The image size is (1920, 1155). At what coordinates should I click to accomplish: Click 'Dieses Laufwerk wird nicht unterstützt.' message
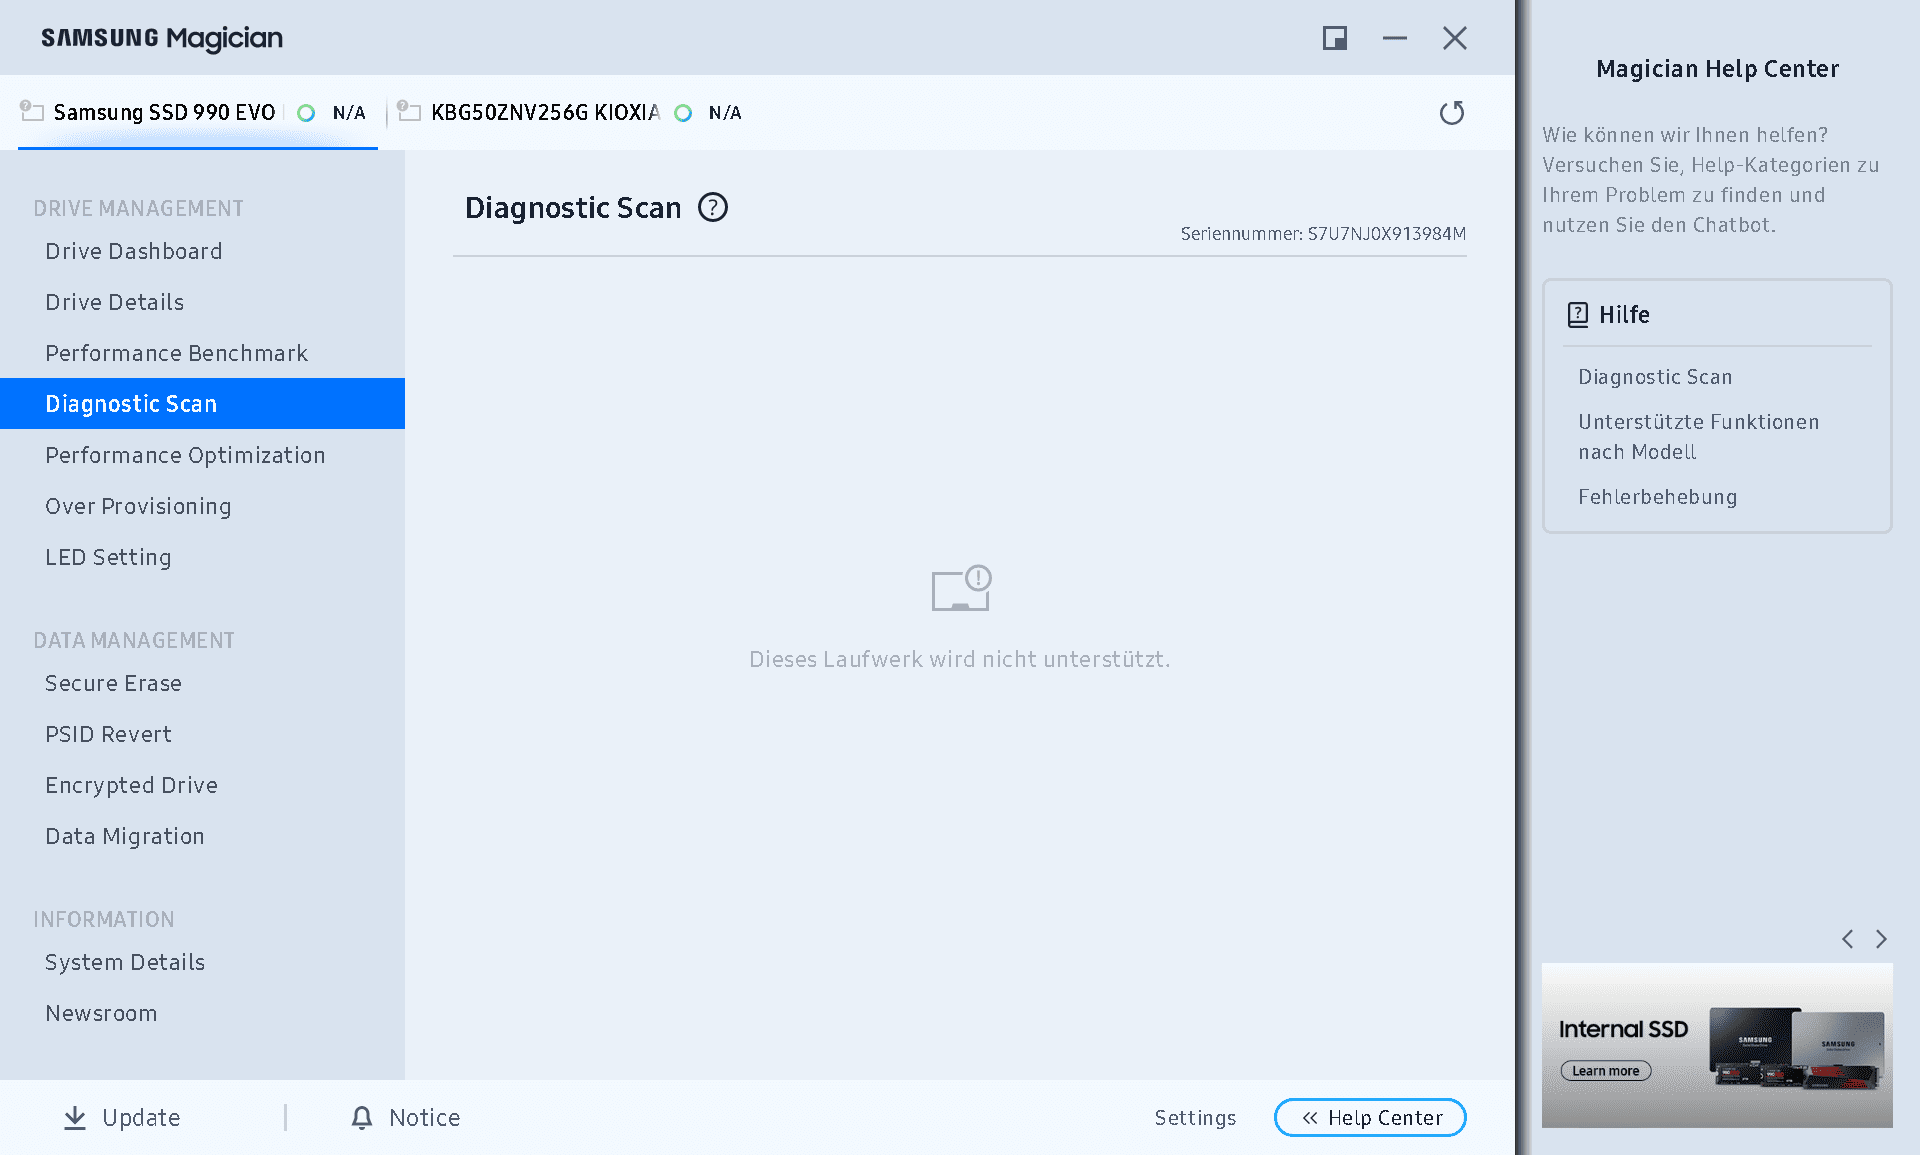click(x=960, y=660)
